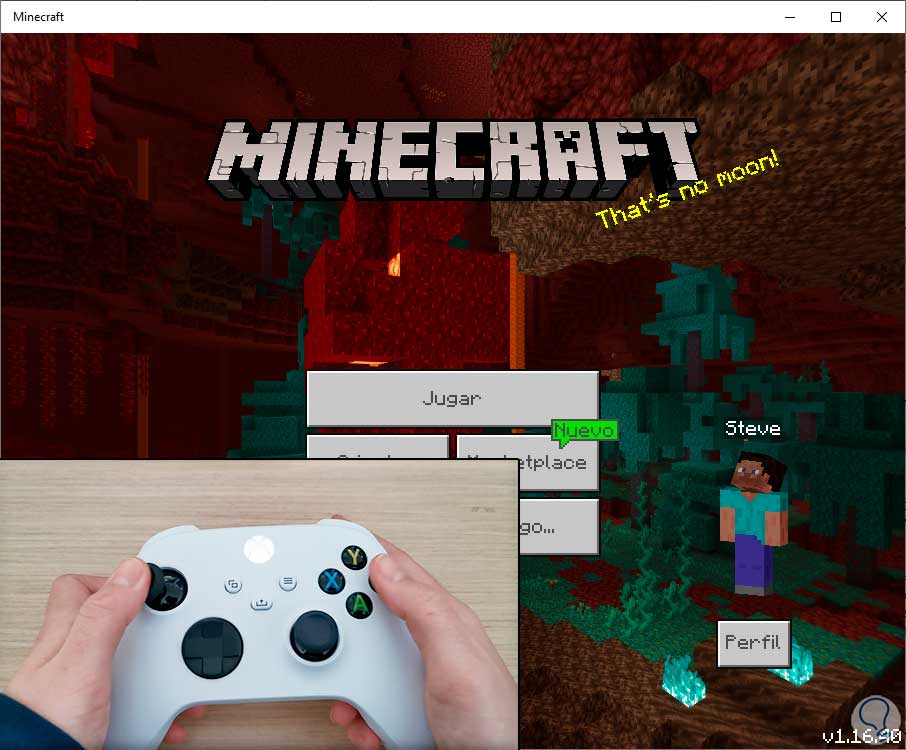Start the game with the Jugar button

pyautogui.click(x=452, y=399)
